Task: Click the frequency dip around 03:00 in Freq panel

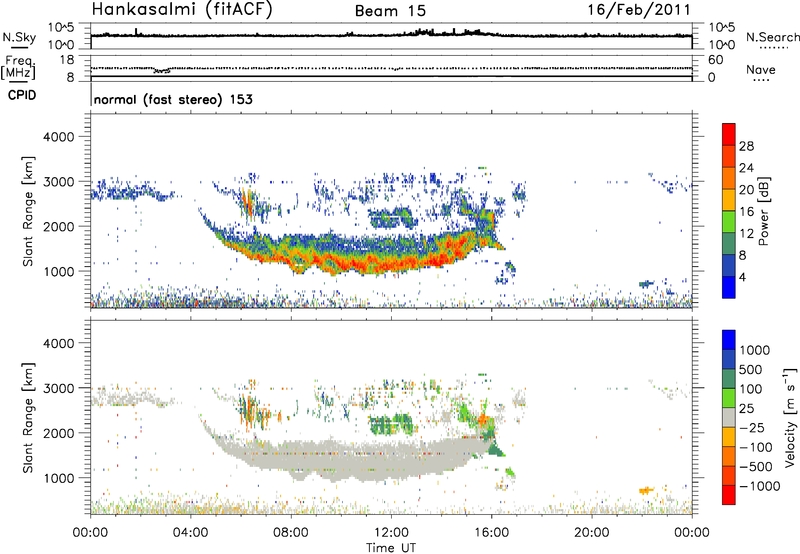Action: 162,70
